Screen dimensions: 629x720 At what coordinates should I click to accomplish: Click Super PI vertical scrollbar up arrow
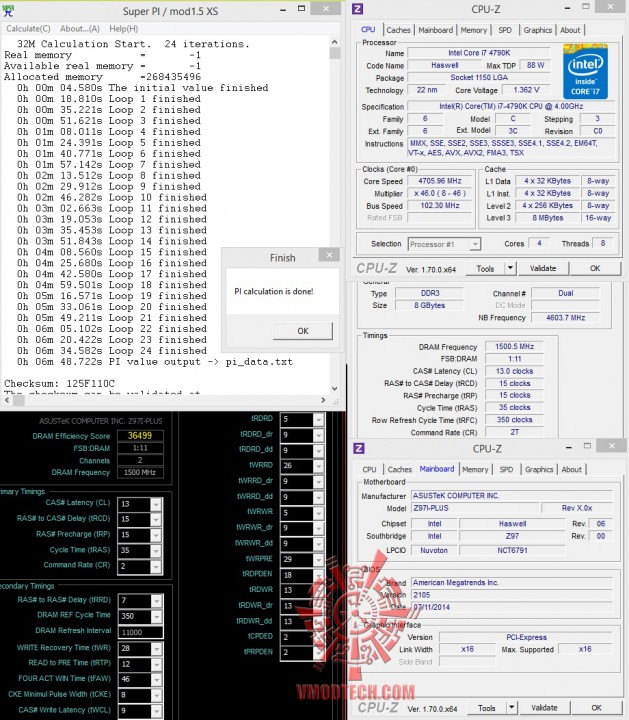pyautogui.click(x=334, y=42)
